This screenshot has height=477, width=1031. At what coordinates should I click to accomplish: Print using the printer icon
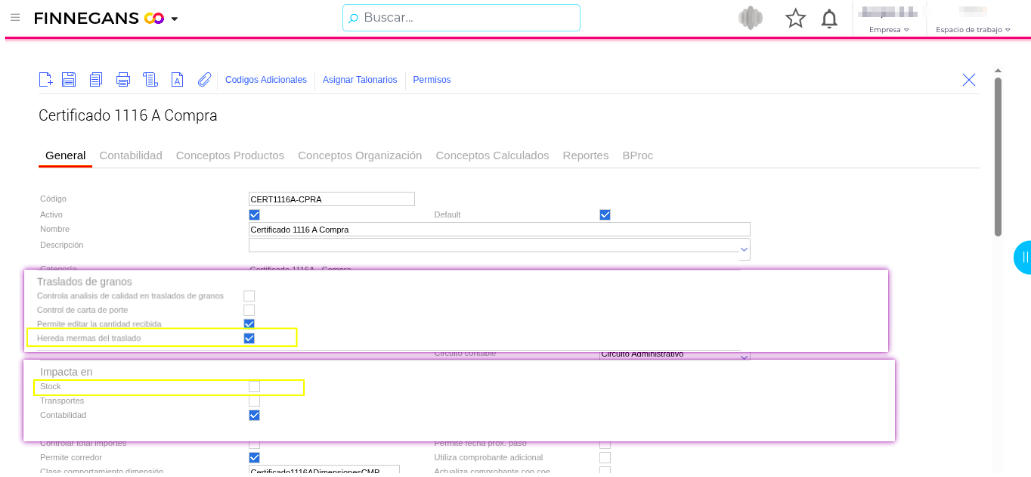point(123,80)
